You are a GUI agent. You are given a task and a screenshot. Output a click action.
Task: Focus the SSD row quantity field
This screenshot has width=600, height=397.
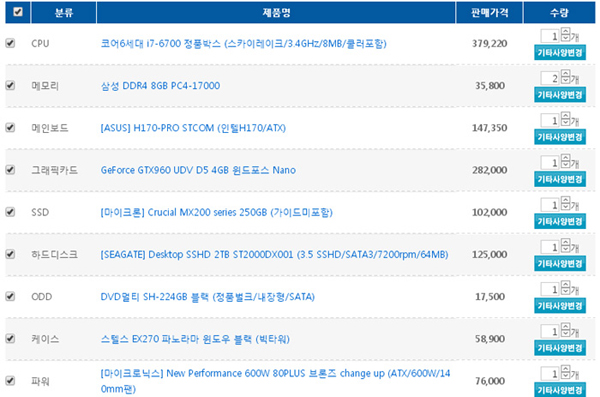pyautogui.click(x=550, y=205)
